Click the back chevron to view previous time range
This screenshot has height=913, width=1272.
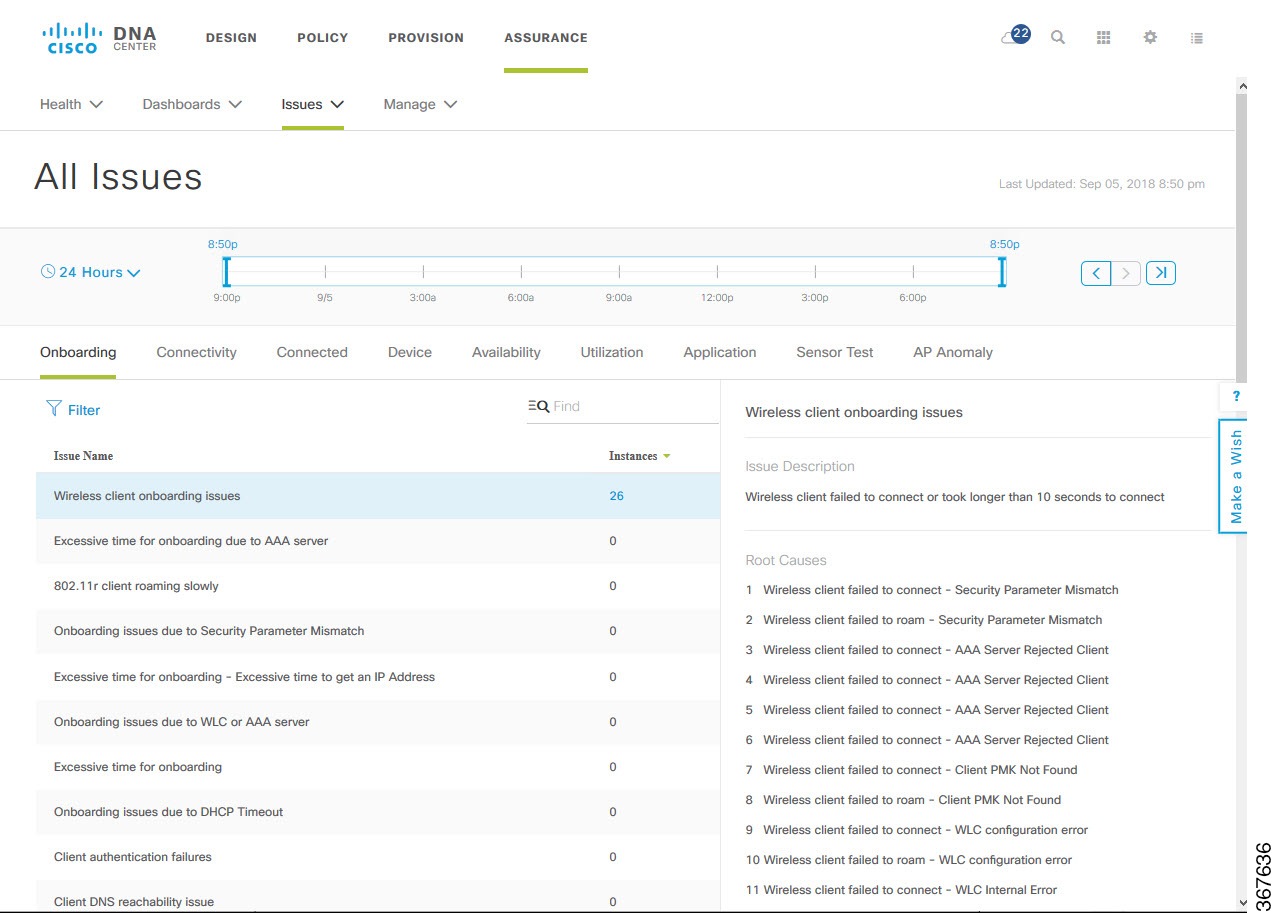(x=1095, y=272)
